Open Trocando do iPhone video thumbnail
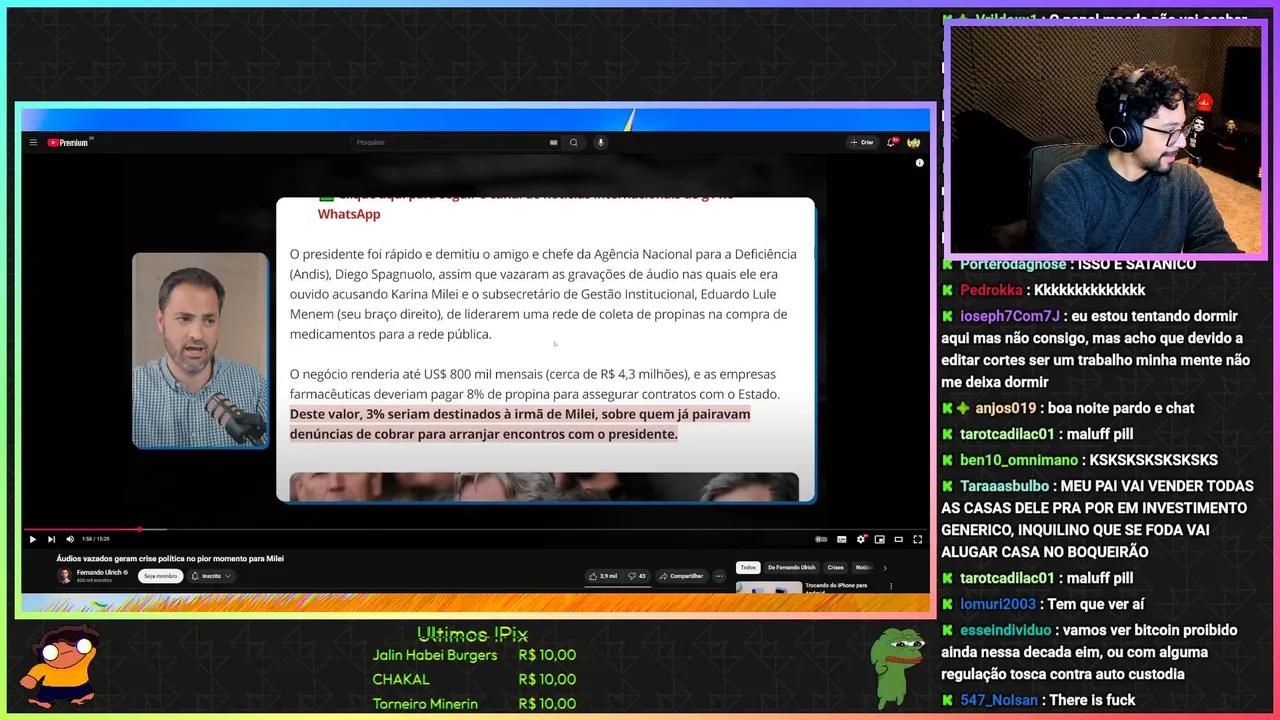1280x720 pixels. (769, 587)
